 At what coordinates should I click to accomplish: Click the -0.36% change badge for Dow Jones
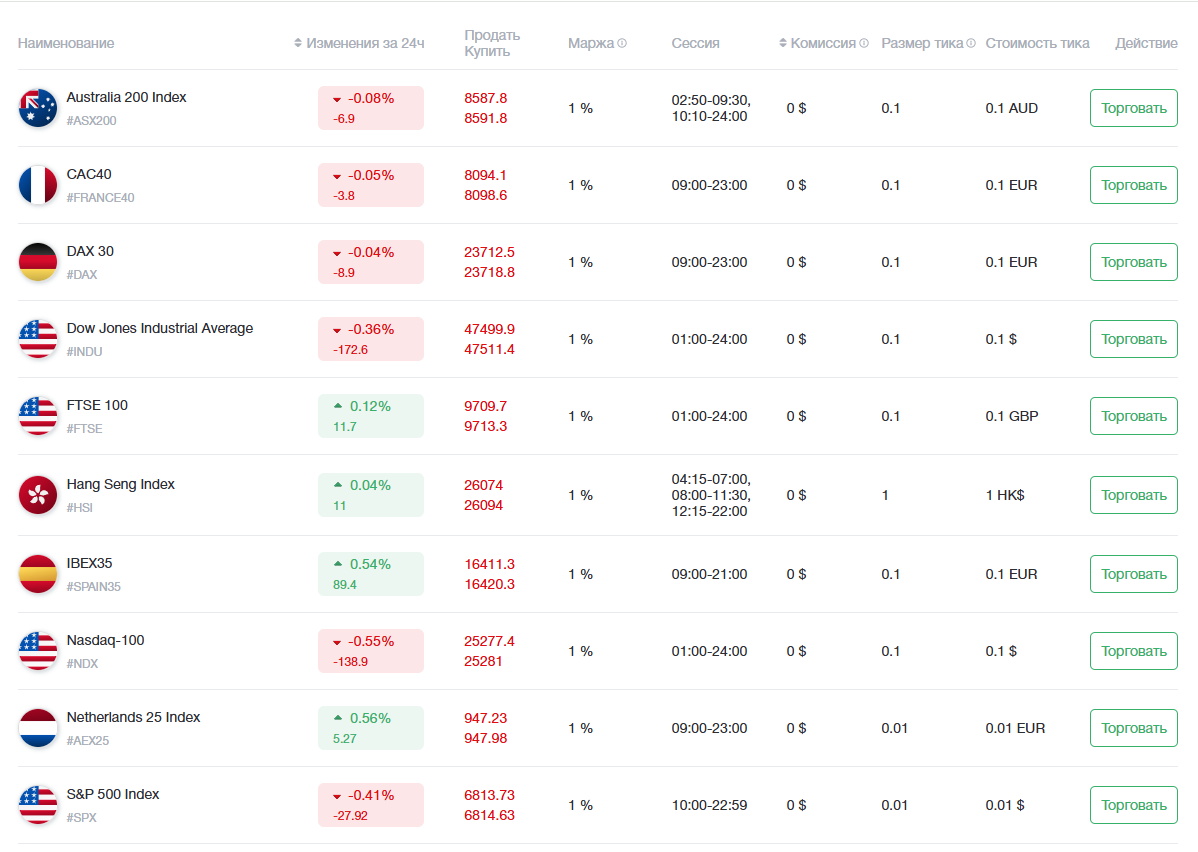pyautogui.click(x=370, y=339)
